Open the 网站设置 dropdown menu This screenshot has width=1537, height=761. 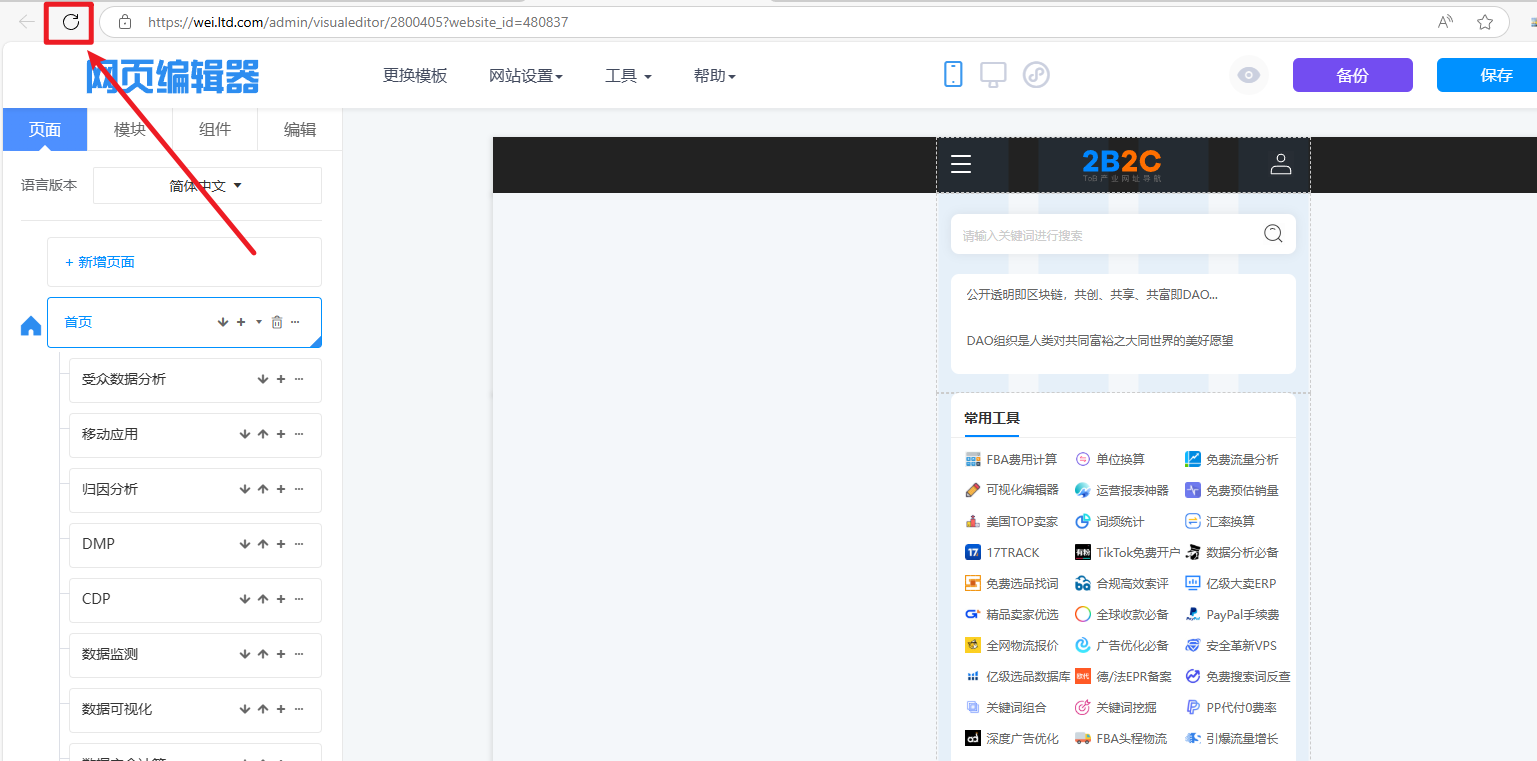point(525,76)
